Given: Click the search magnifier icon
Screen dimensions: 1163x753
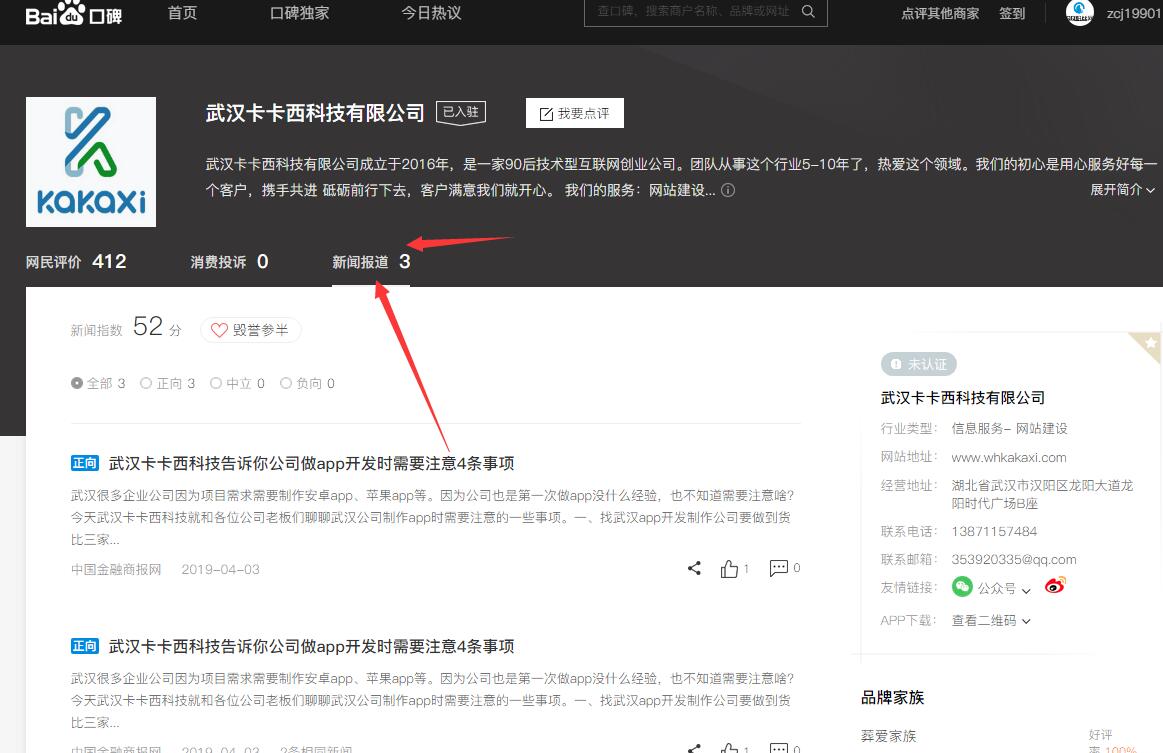Looking at the screenshot, I should (x=808, y=11).
